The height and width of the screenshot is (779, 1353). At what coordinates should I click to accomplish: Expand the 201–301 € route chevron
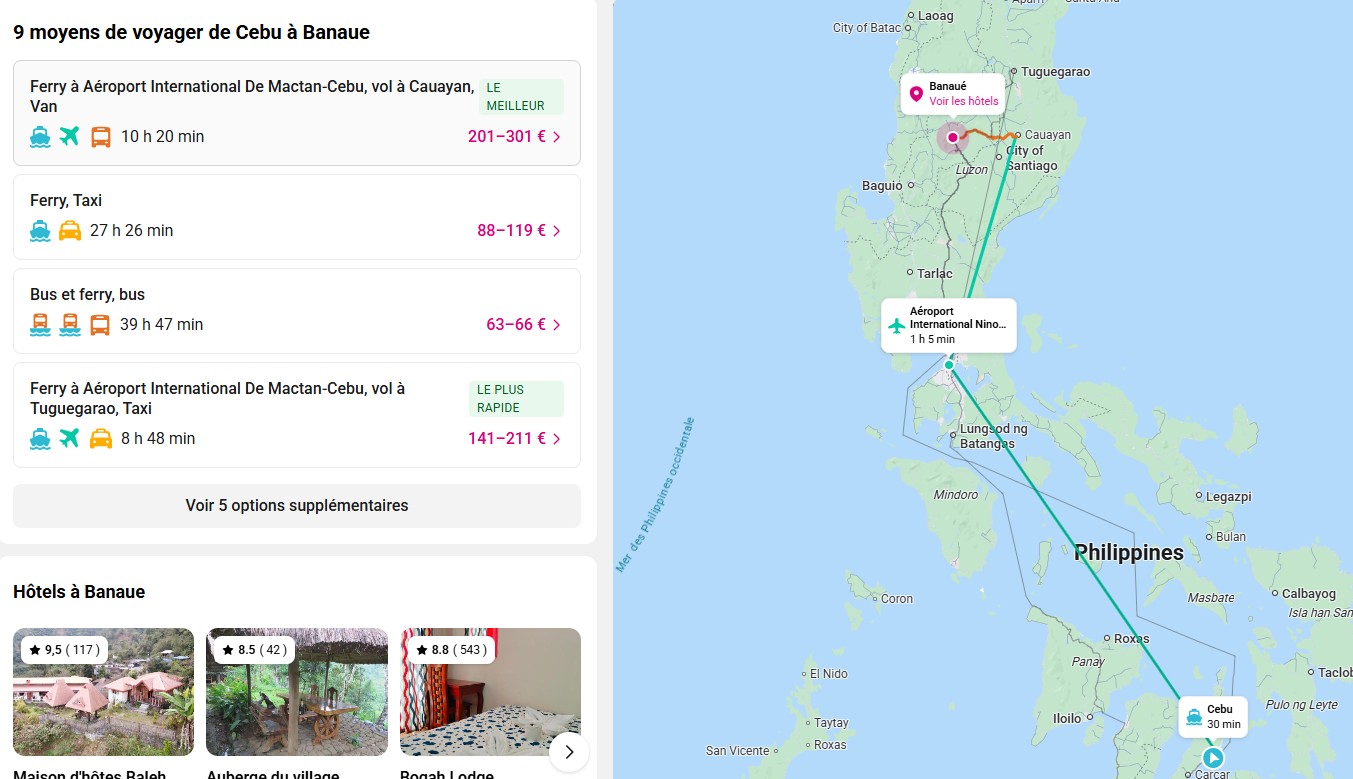(557, 137)
